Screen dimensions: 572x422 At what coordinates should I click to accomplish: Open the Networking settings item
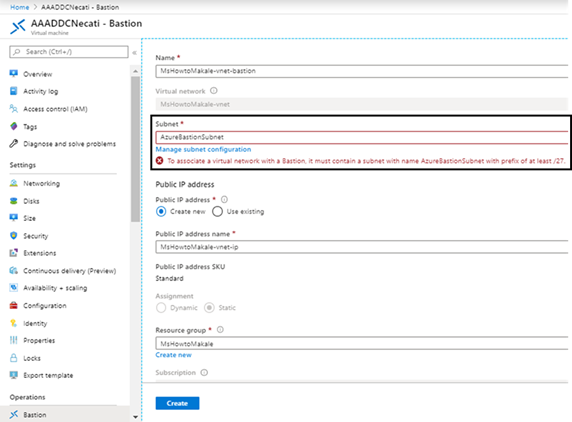42,183
